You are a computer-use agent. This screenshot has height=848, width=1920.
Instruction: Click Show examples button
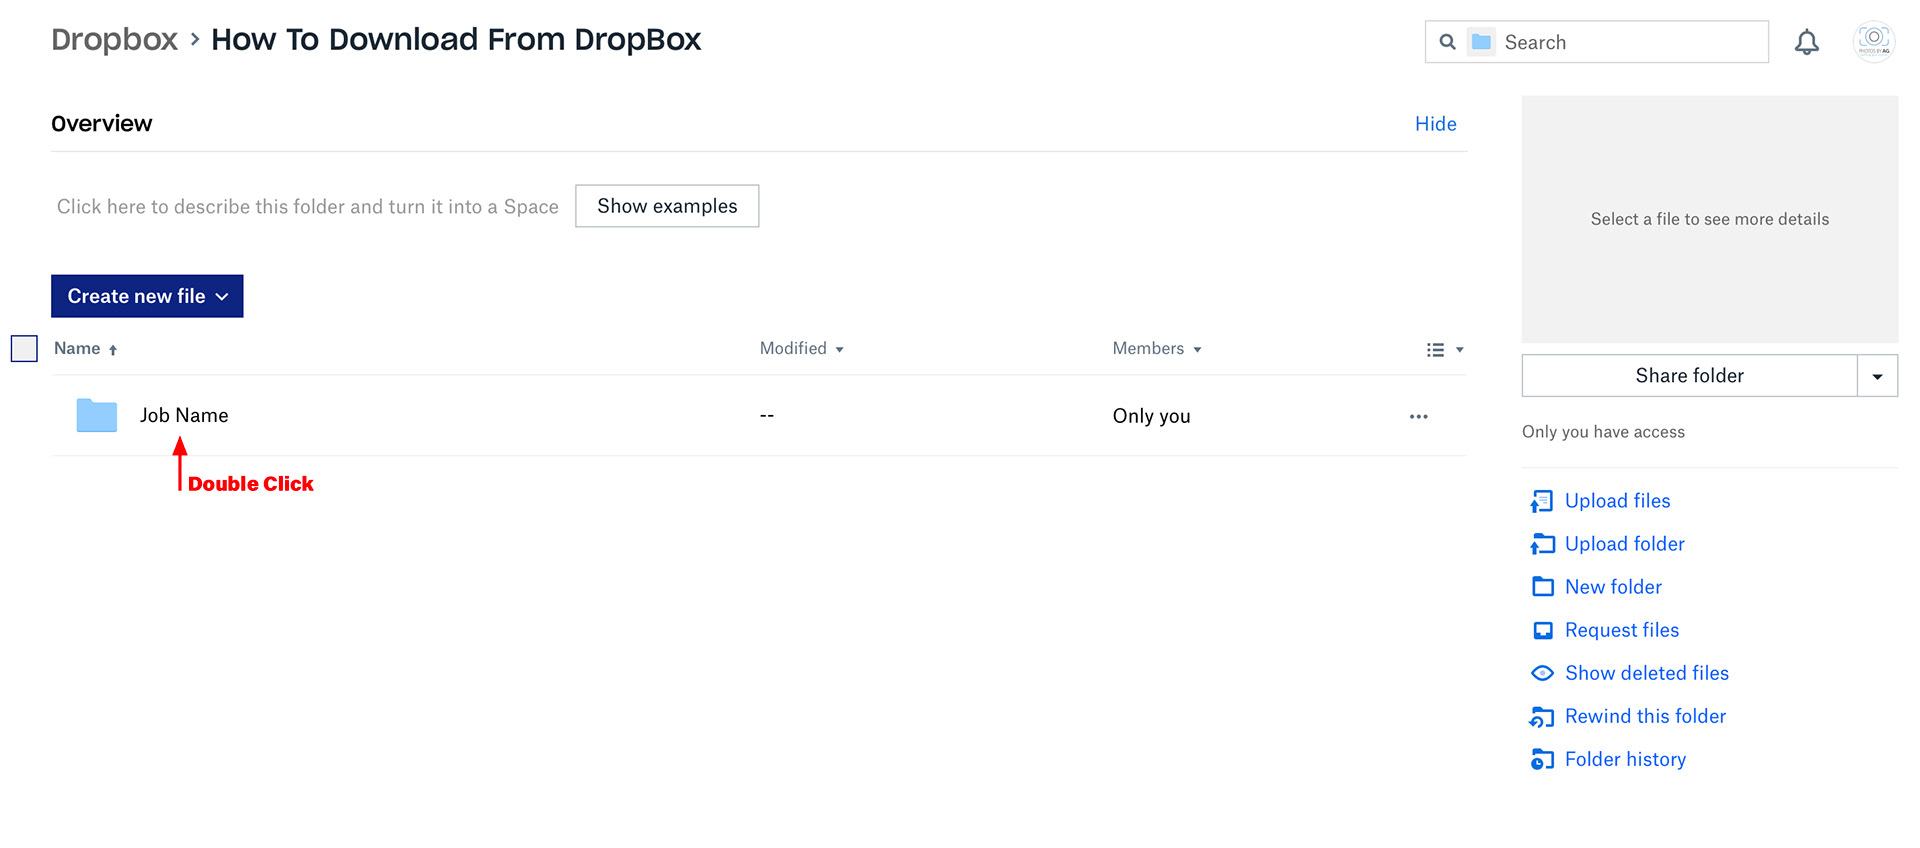[x=667, y=206]
